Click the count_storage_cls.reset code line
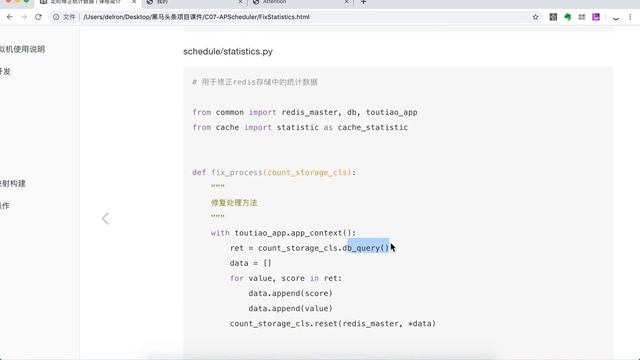Screen dimensions: 640x360 (x=333, y=324)
